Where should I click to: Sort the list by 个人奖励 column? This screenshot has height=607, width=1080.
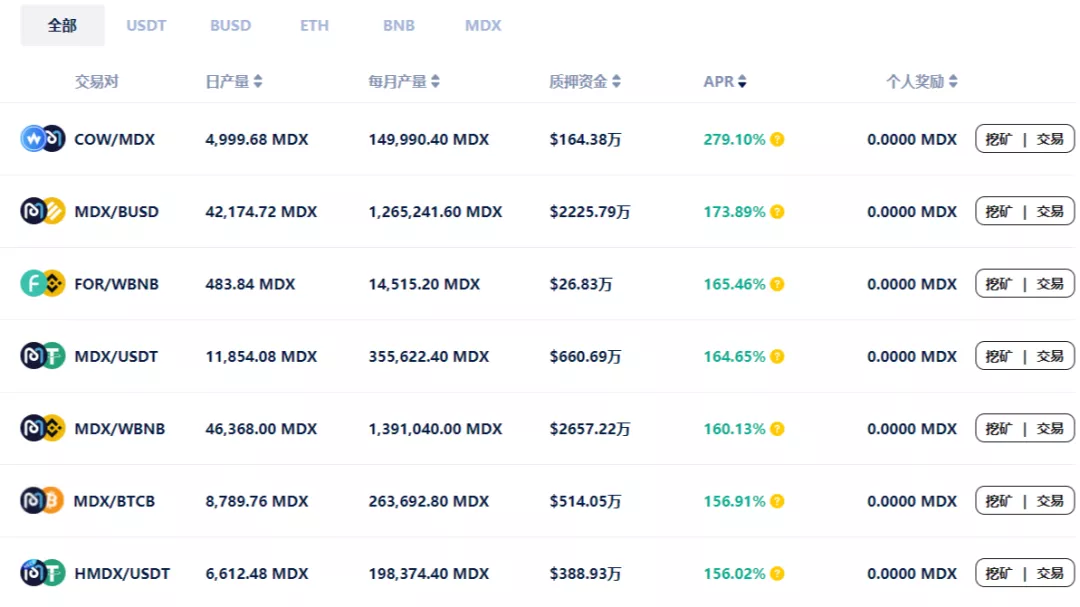922,82
